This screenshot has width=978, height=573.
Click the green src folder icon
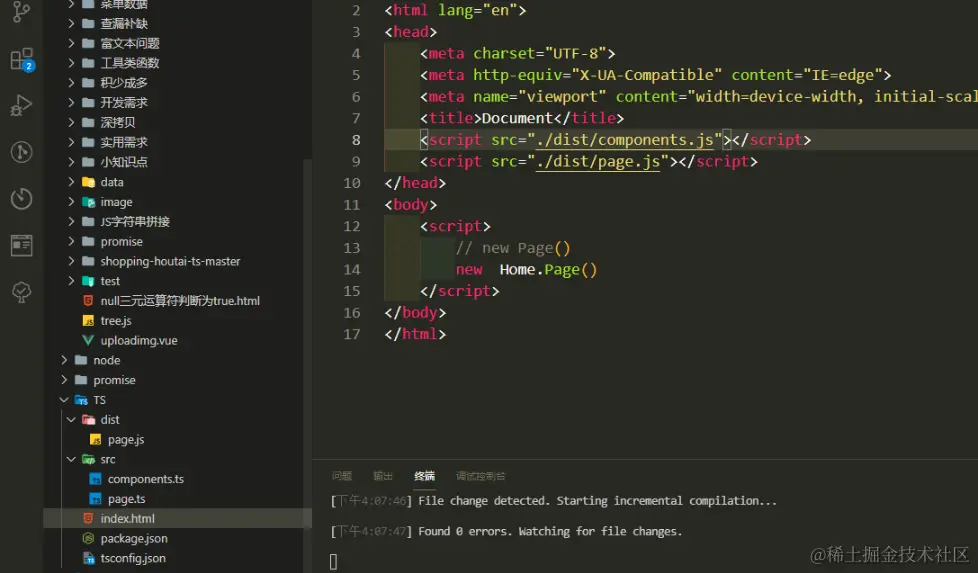[89, 460]
